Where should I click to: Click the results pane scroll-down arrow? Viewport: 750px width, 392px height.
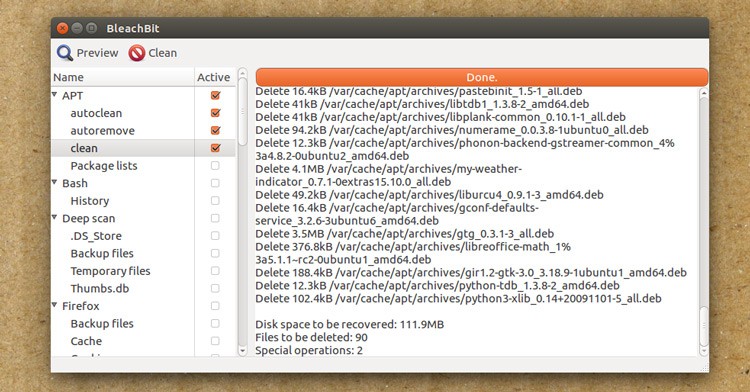click(704, 350)
